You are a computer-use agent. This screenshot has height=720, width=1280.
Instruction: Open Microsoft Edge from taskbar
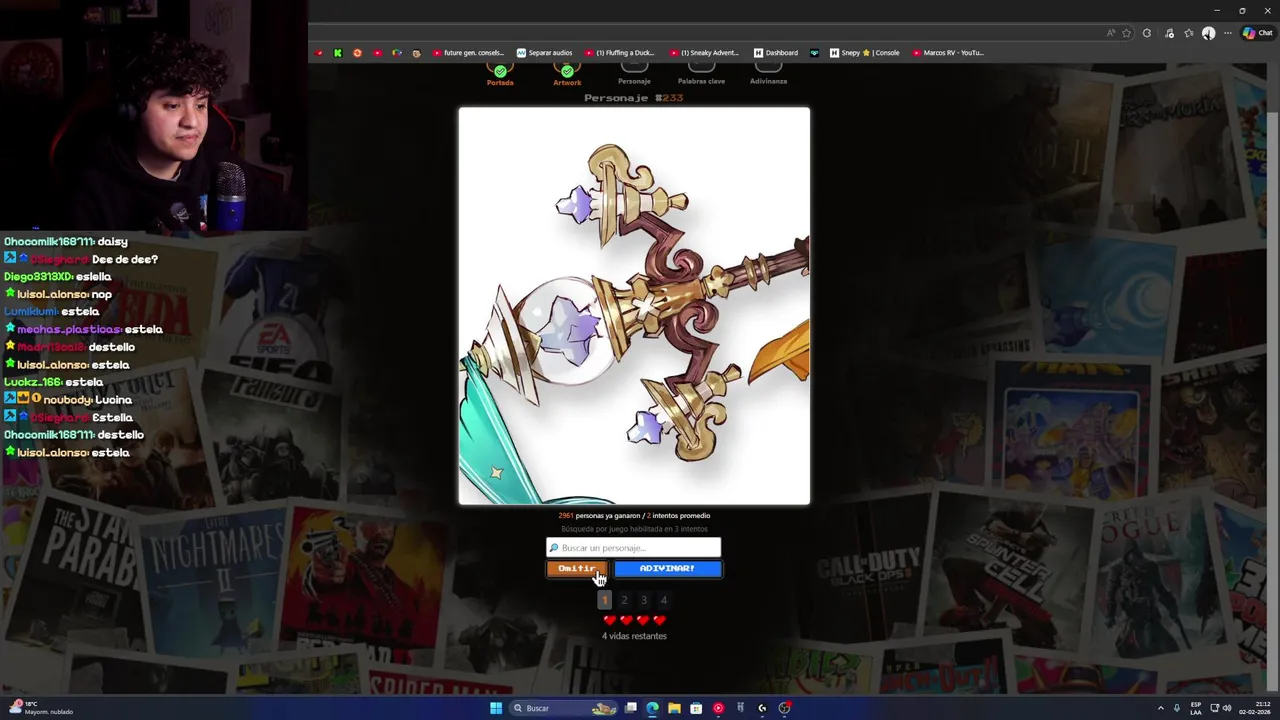point(652,708)
